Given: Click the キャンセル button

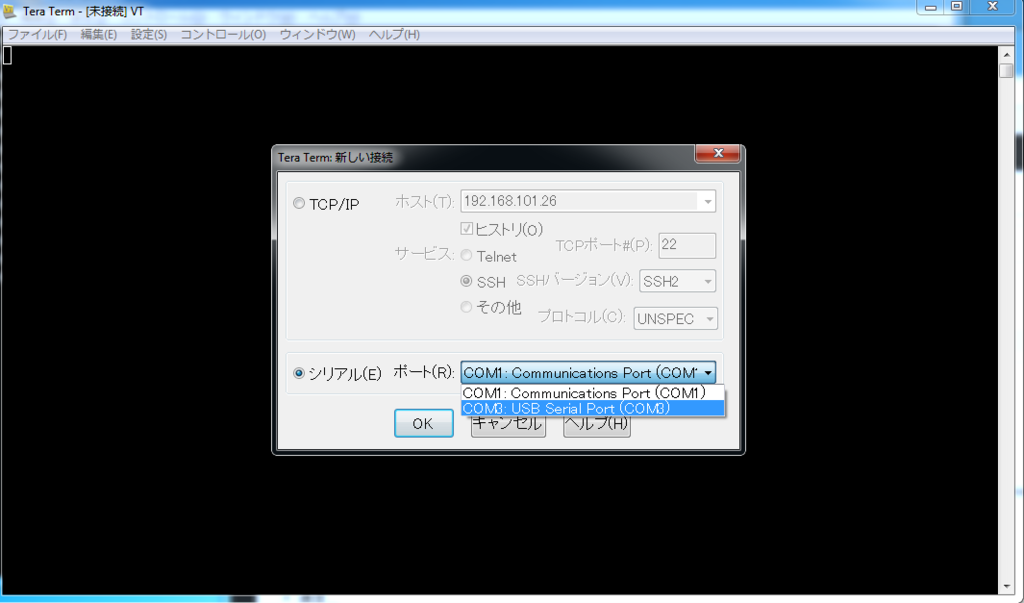Looking at the screenshot, I should [508, 426].
